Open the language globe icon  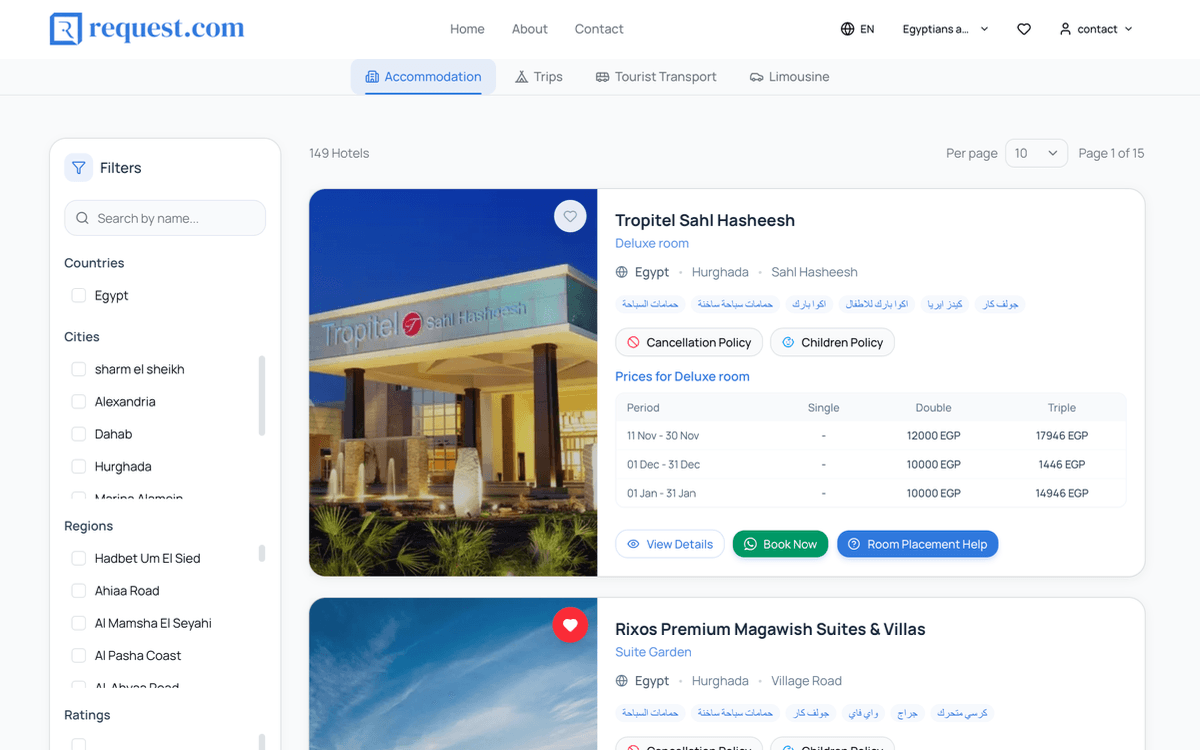pyautogui.click(x=847, y=29)
